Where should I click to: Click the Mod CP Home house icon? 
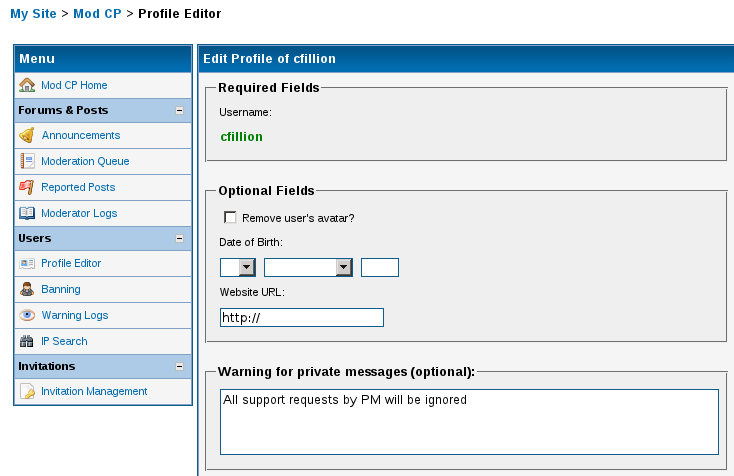27,85
